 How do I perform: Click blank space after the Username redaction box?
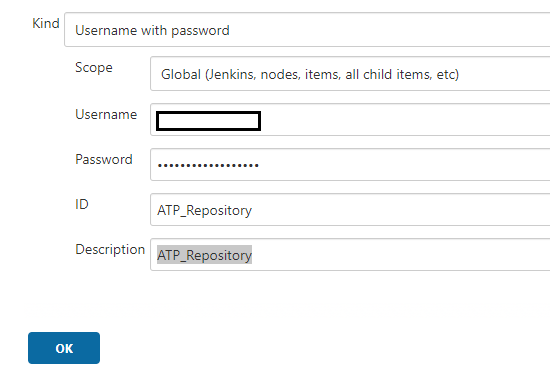pyautogui.click(x=403, y=120)
